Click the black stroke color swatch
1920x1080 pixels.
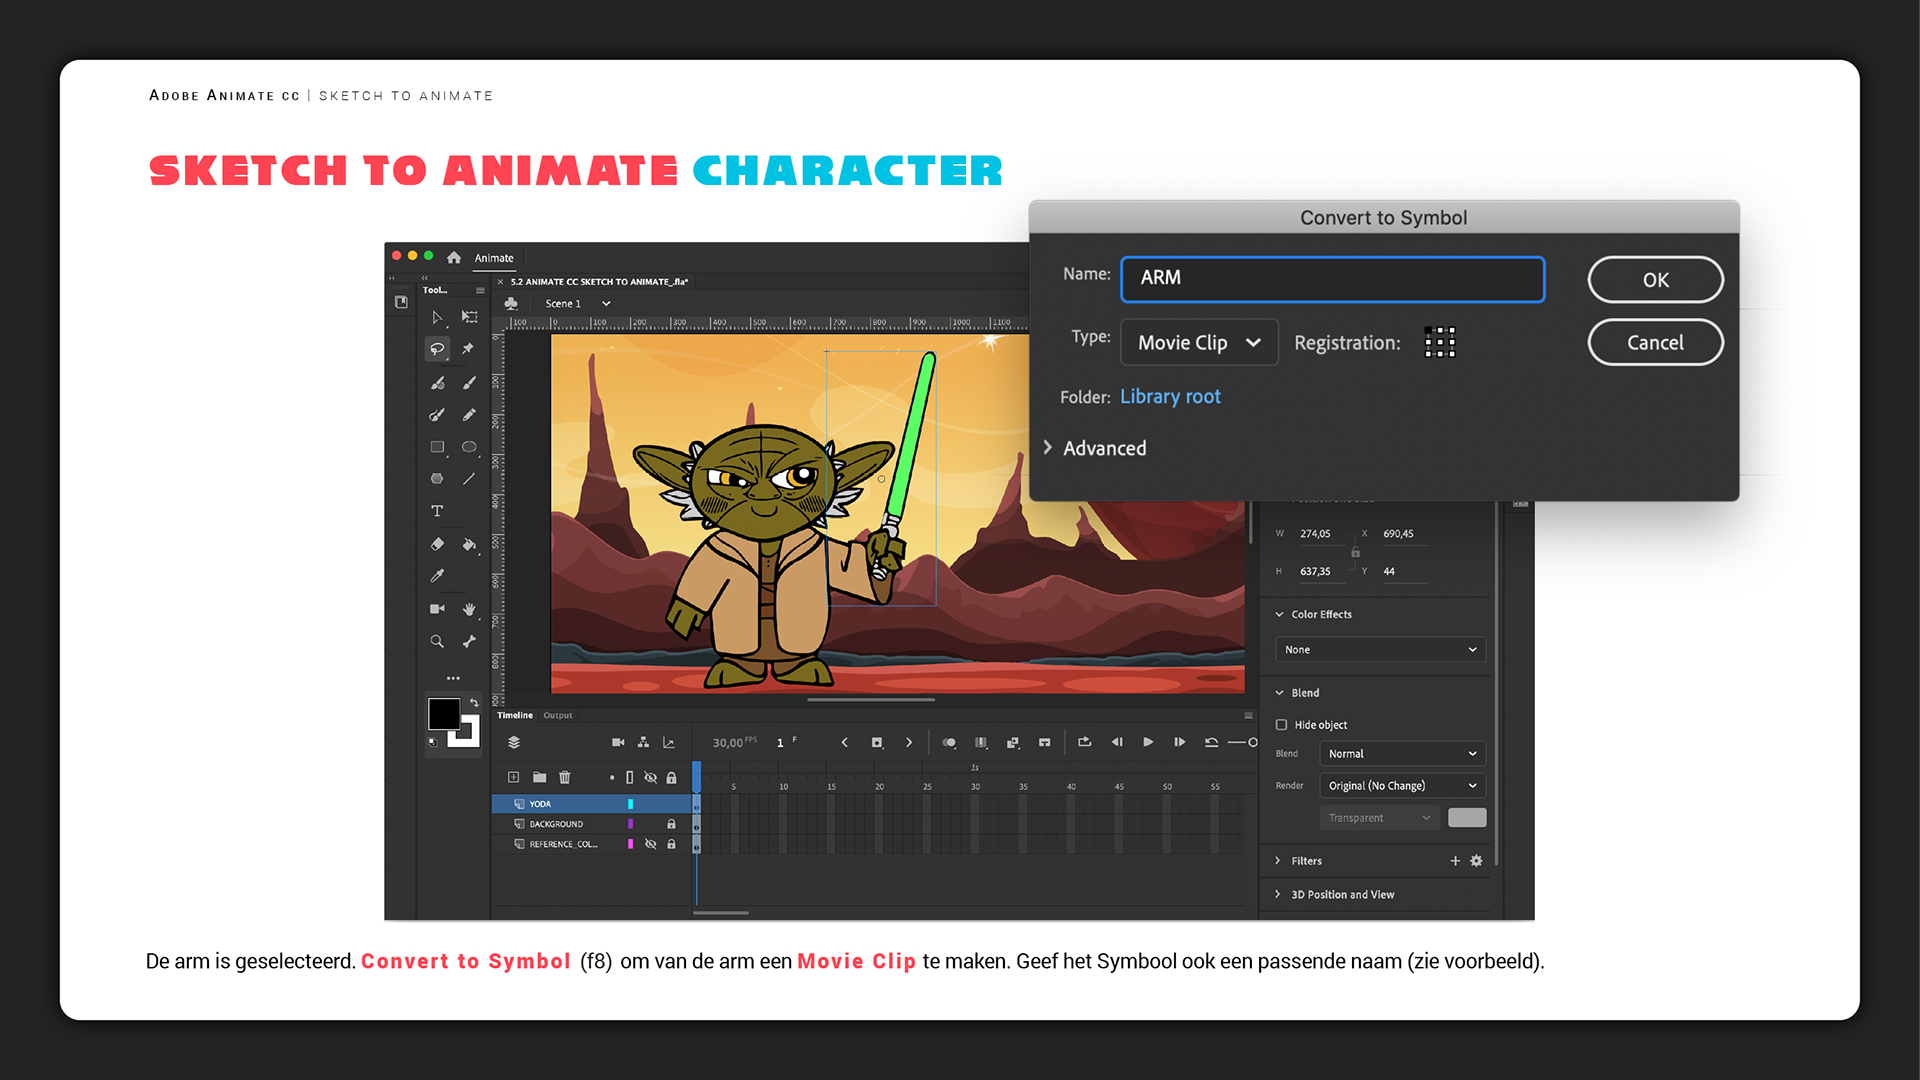coord(444,713)
